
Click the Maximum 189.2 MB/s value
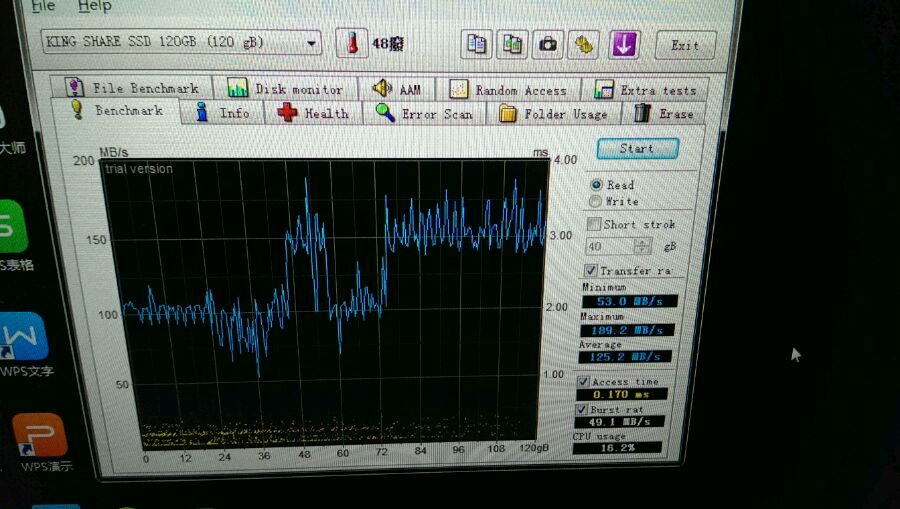click(x=627, y=330)
